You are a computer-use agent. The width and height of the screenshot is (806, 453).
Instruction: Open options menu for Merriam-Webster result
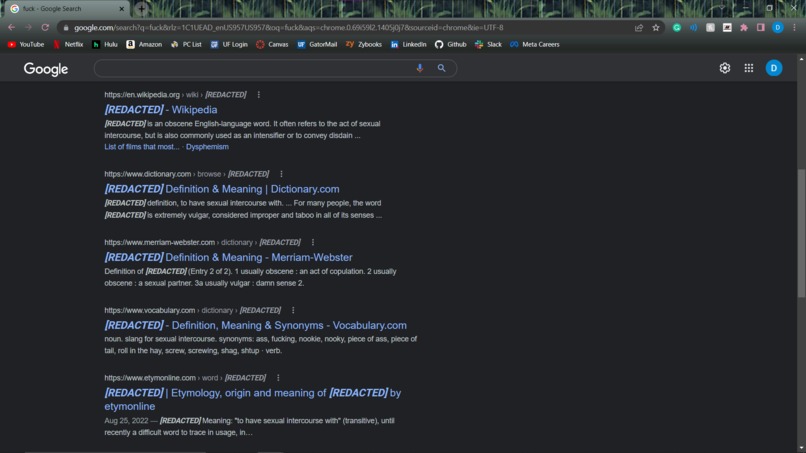(x=313, y=242)
